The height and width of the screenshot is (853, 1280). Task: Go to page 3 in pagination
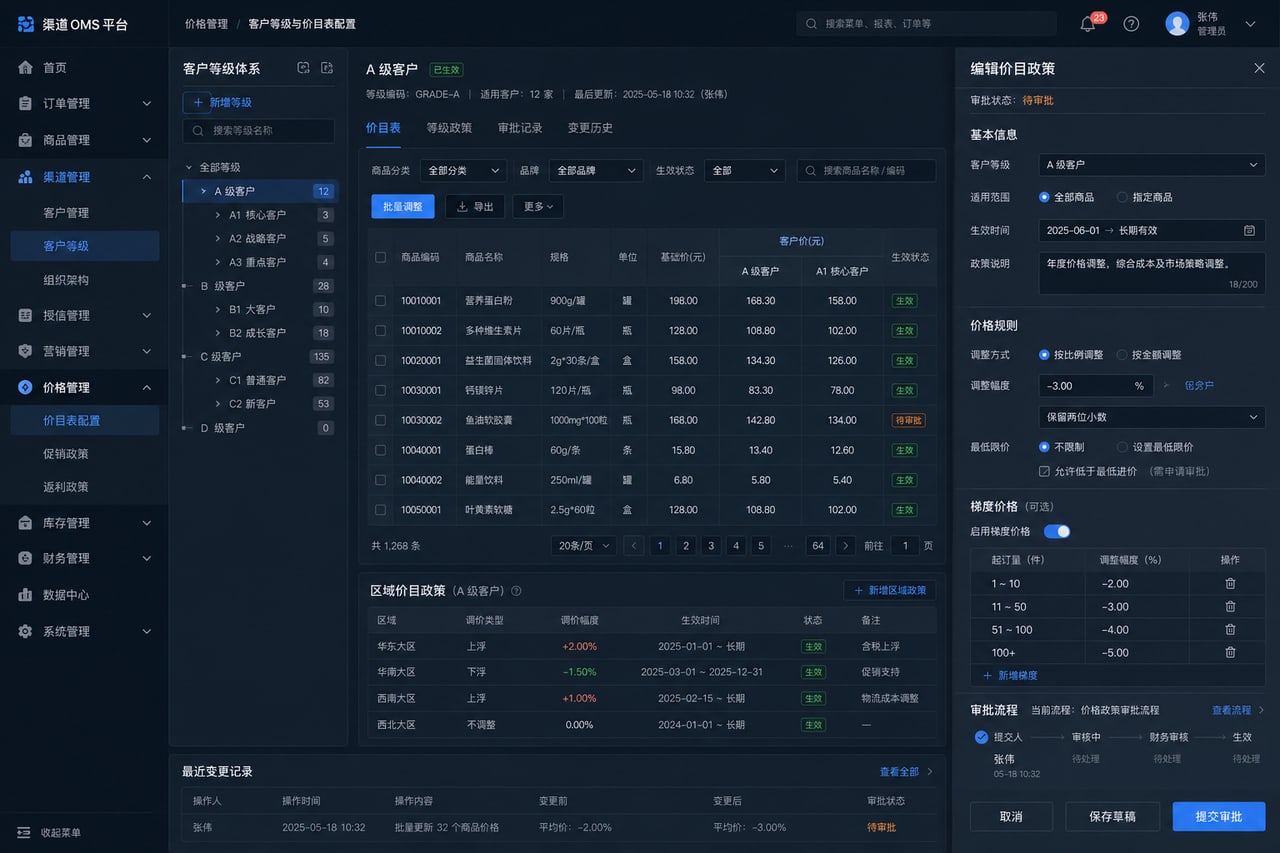[x=711, y=545]
